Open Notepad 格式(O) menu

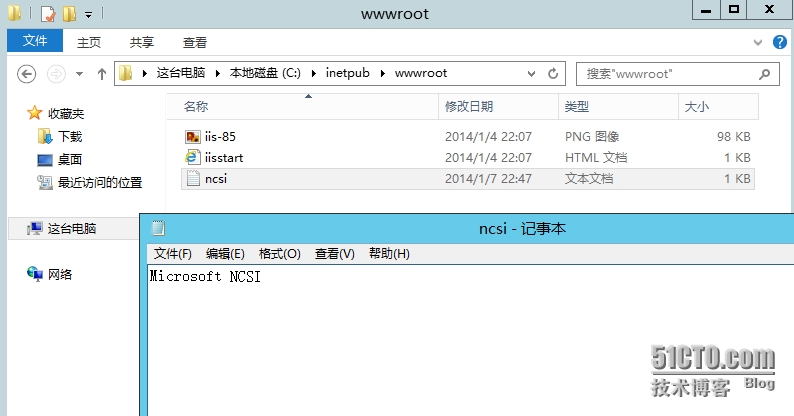click(280, 254)
